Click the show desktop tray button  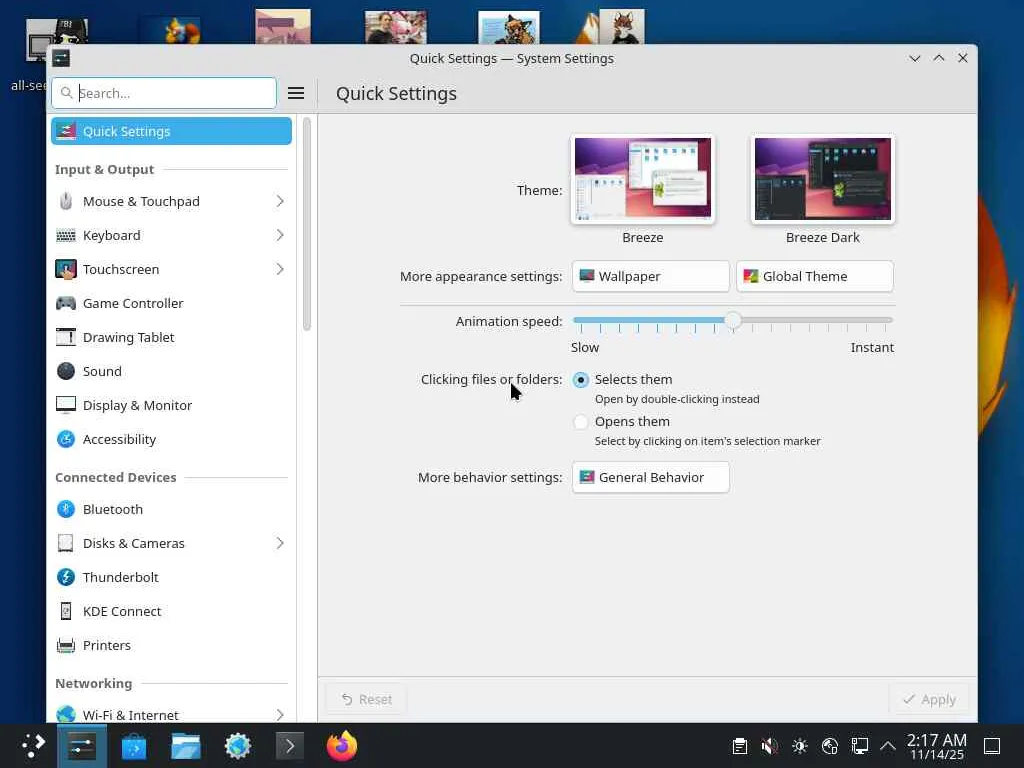992,745
